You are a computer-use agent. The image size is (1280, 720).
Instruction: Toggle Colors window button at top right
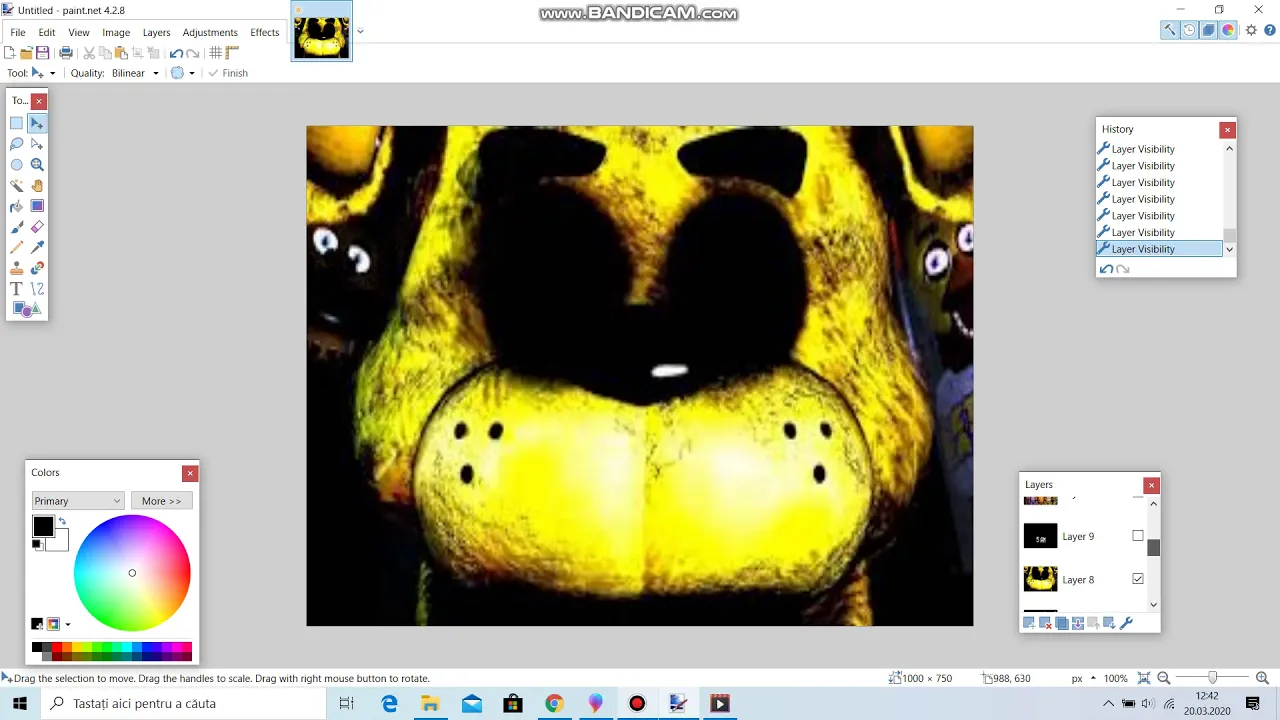pos(1229,30)
